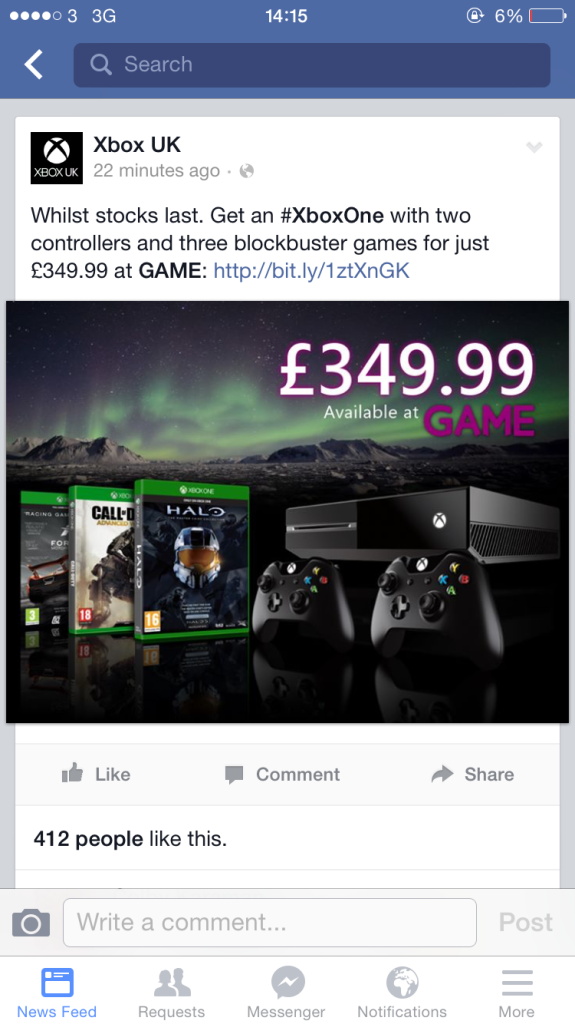Tap the Share arrow icon
The width and height of the screenshot is (575, 1024).
(x=442, y=774)
